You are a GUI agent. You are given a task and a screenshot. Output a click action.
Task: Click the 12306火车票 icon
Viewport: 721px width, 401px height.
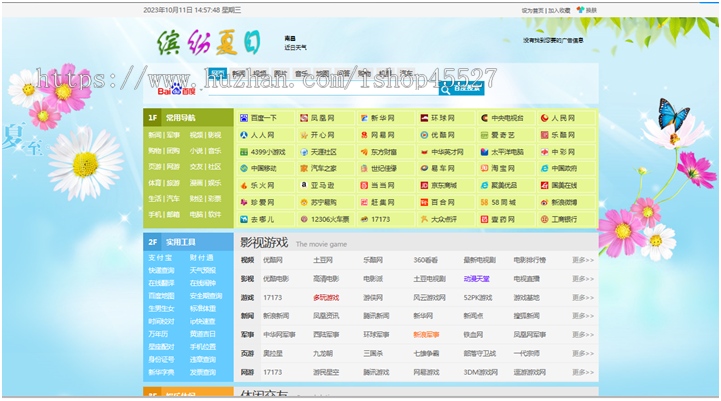tap(304, 219)
